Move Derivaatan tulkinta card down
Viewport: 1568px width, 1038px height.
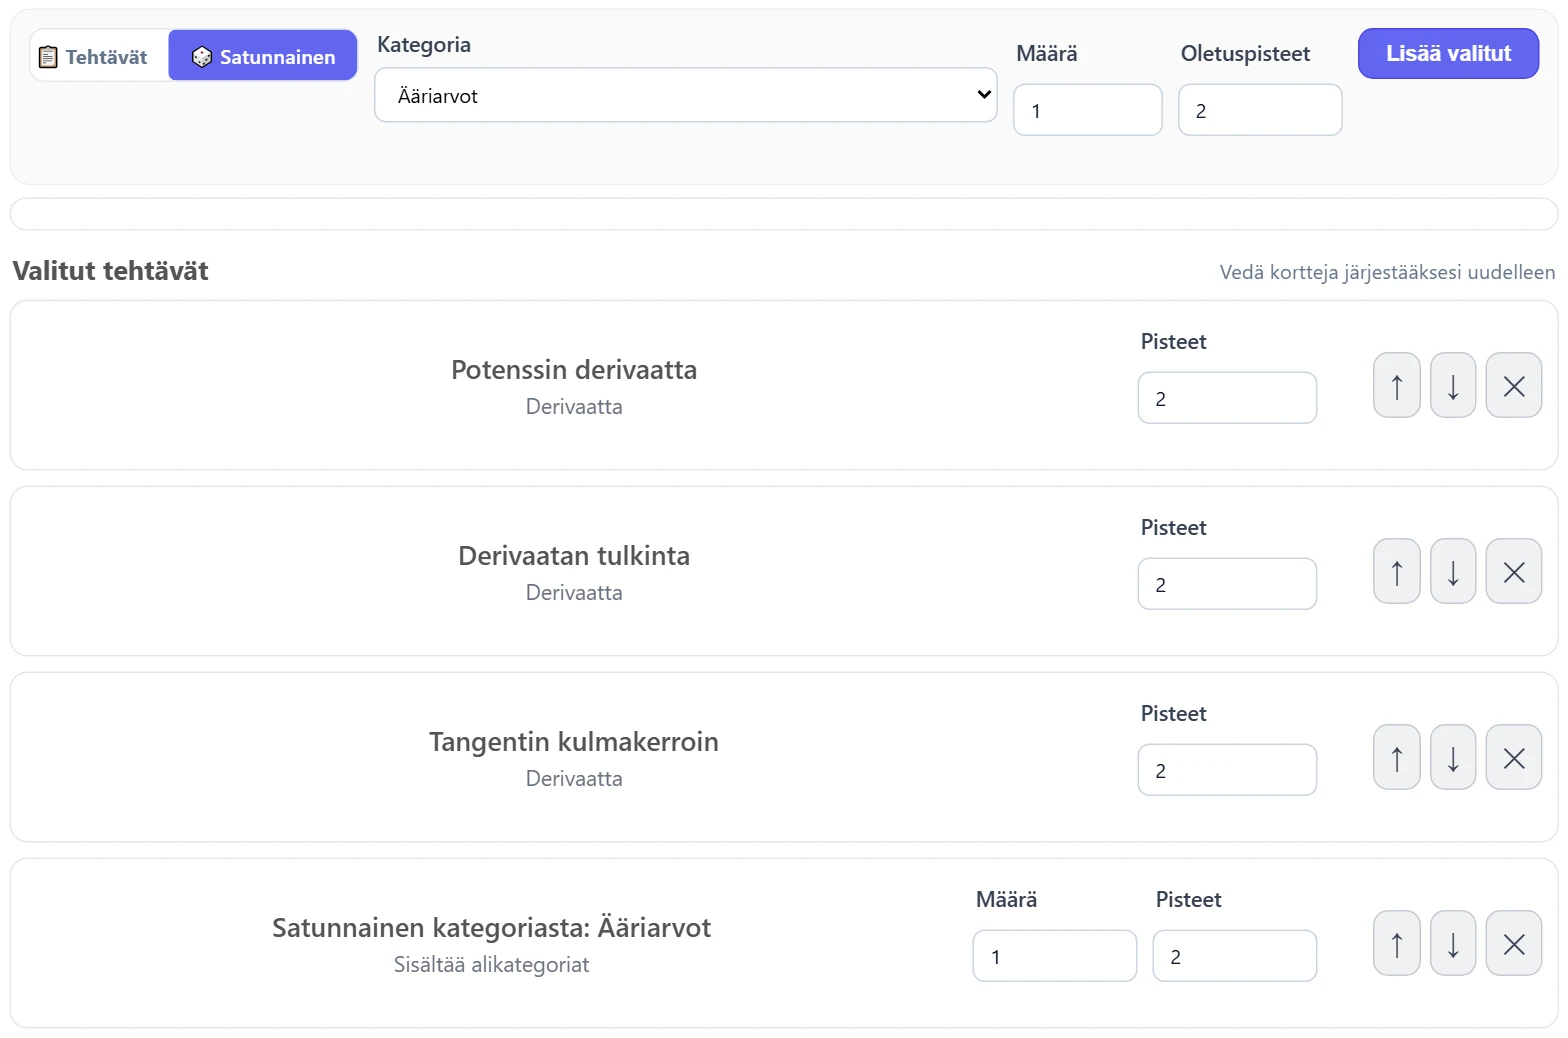[x=1453, y=571]
